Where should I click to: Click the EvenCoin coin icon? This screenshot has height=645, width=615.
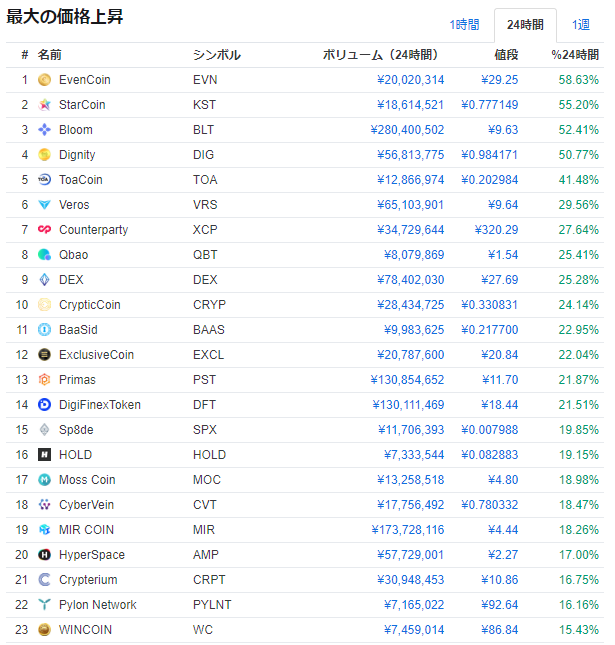44,80
